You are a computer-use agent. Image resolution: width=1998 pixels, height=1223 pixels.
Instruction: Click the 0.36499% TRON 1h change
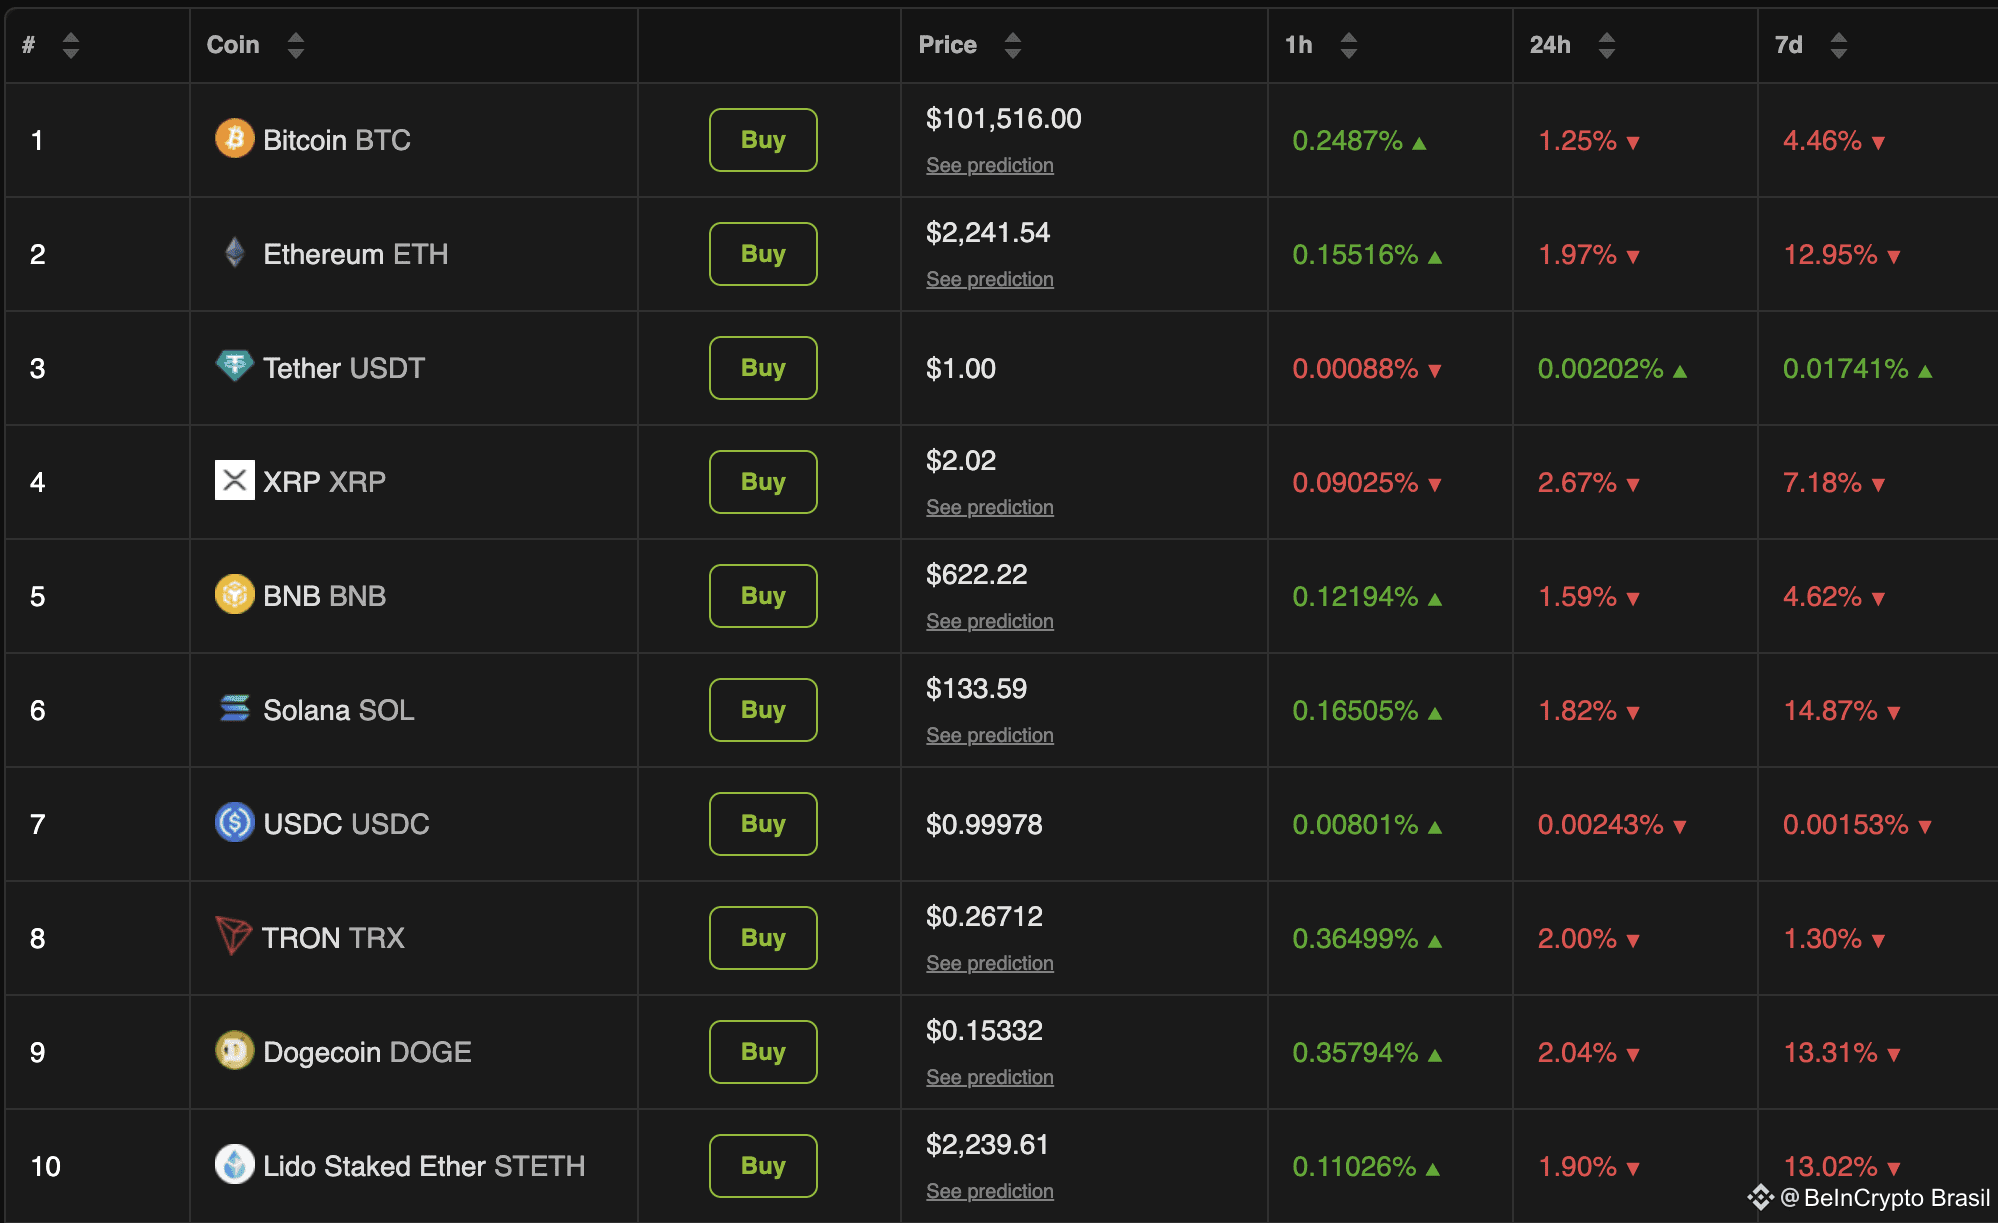pyautogui.click(x=1367, y=939)
